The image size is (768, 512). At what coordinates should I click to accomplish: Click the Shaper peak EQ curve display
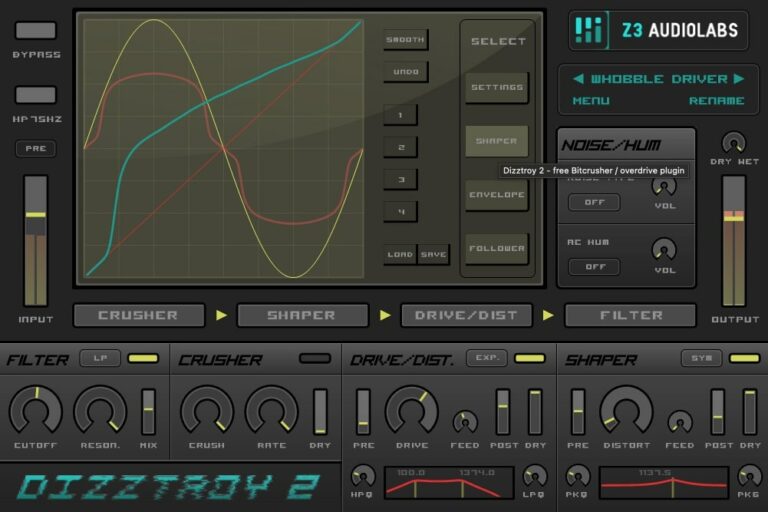click(x=664, y=483)
